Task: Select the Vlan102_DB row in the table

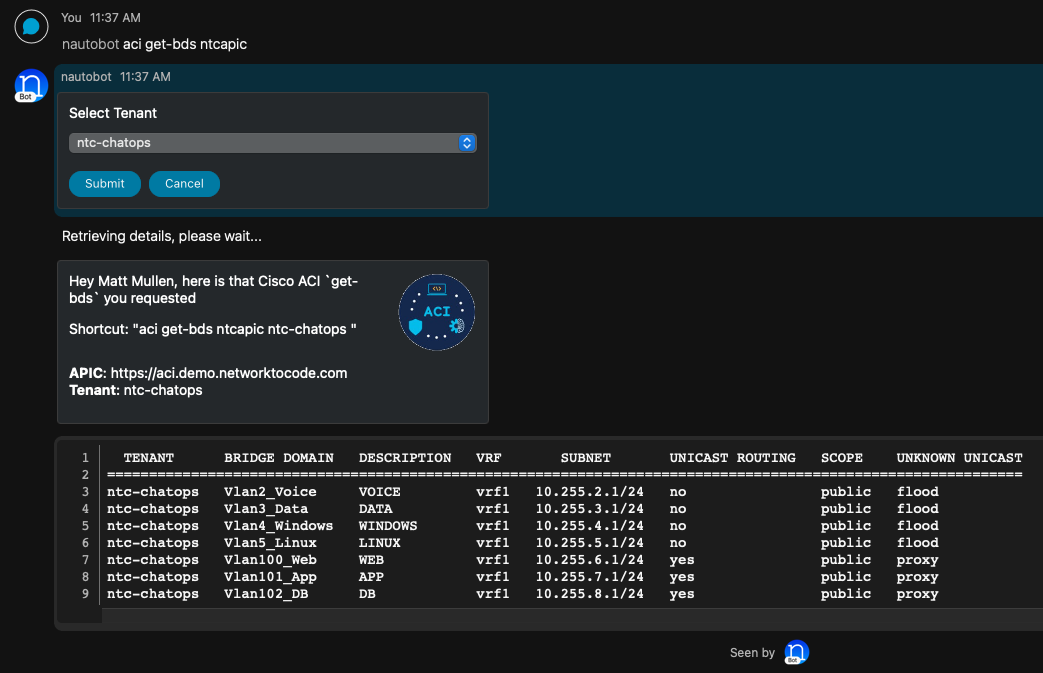Action: click(x=262, y=594)
